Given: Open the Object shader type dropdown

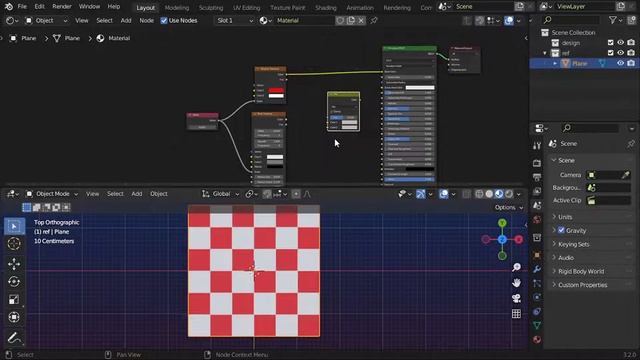Looking at the screenshot, I should tap(46, 20).
